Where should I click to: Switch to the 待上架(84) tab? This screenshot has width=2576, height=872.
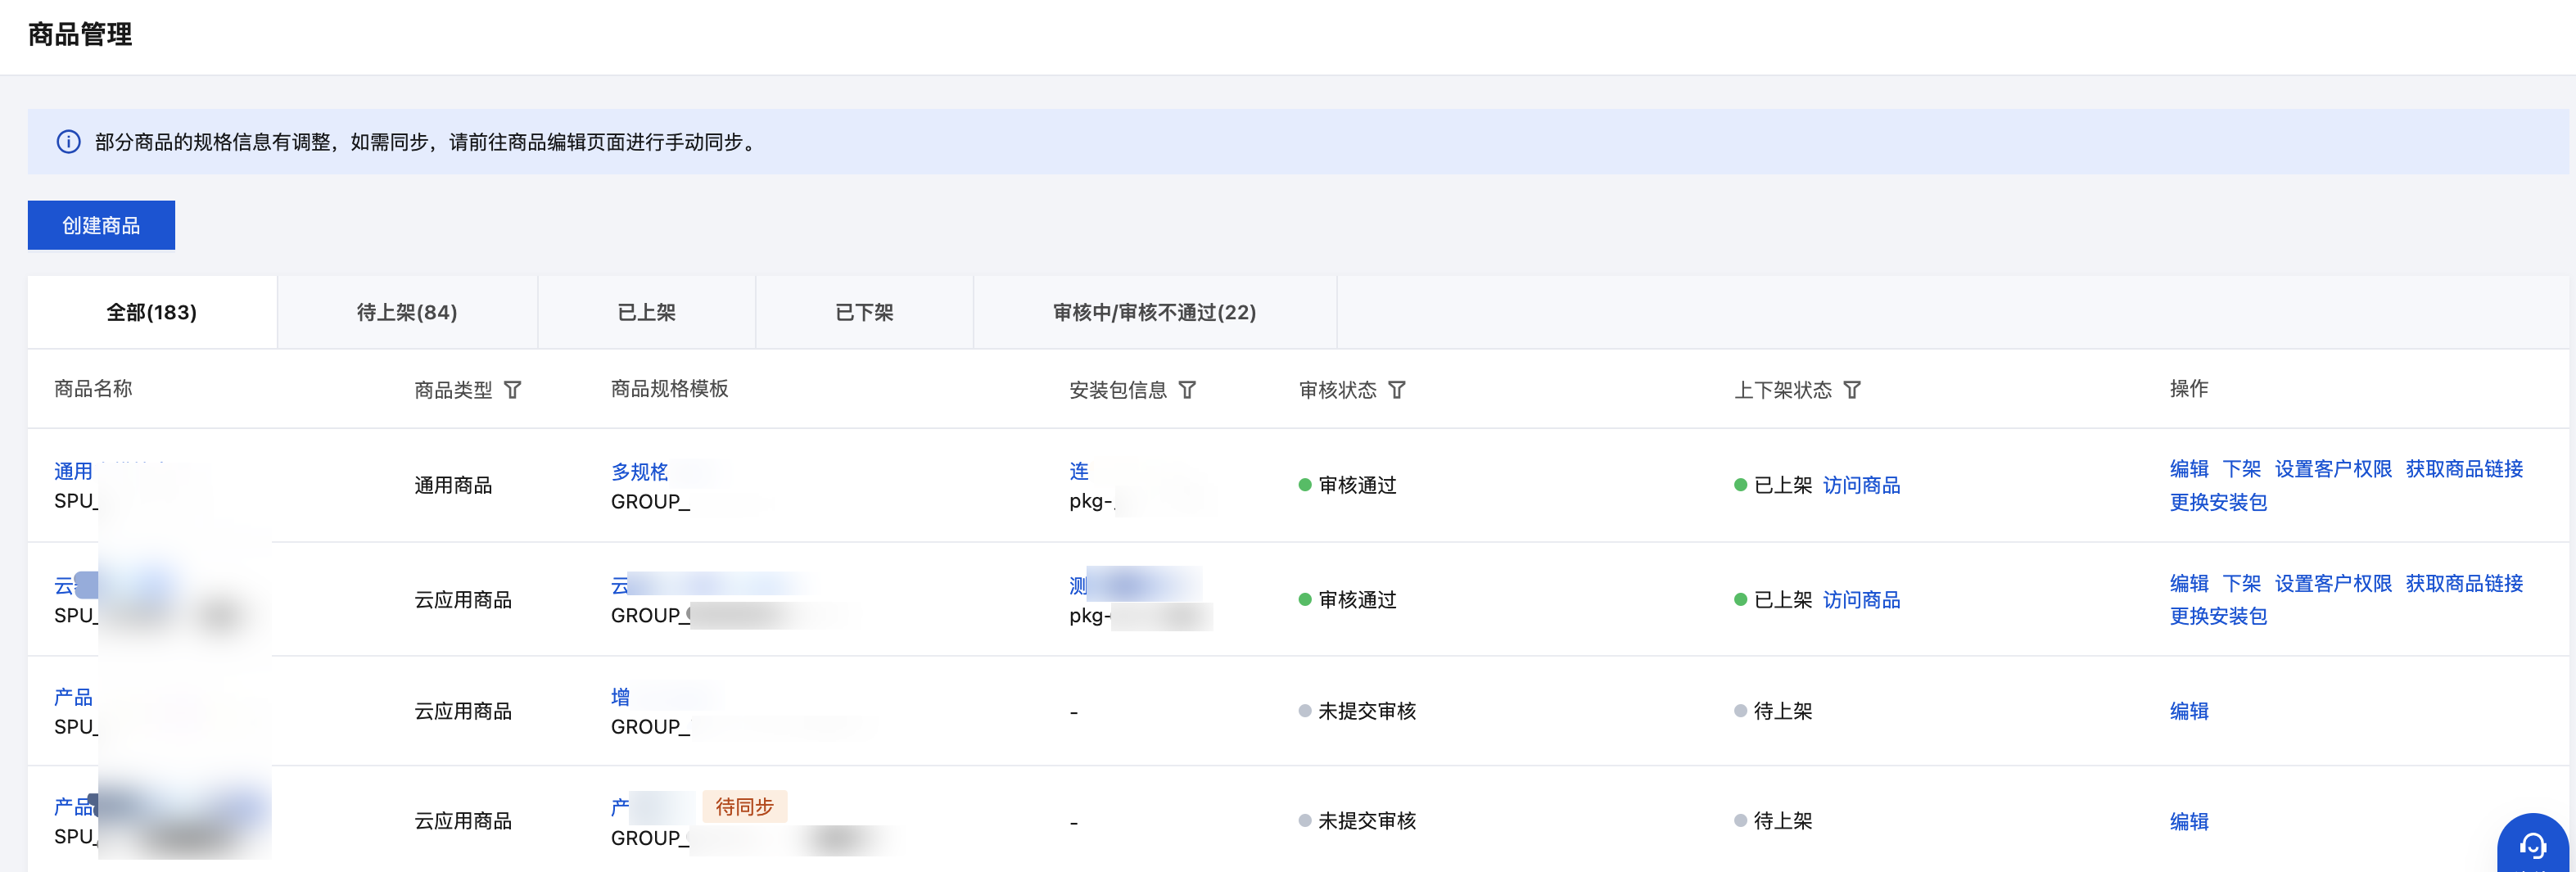[407, 313]
